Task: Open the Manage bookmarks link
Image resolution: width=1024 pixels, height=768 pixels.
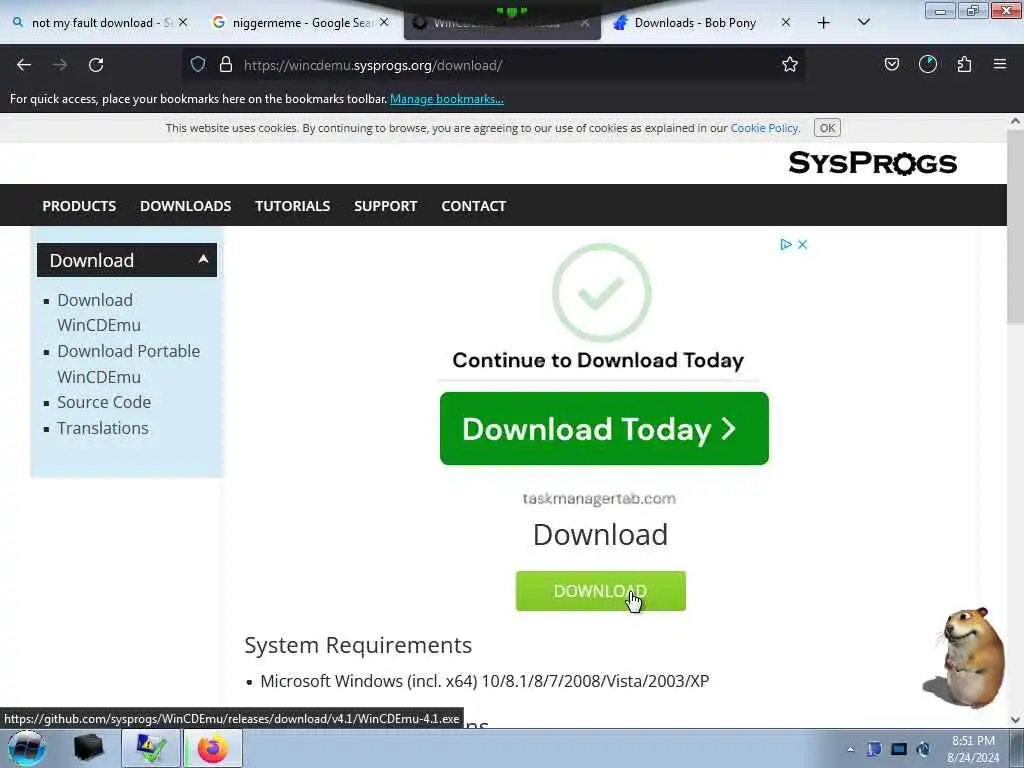Action: (447, 99)
